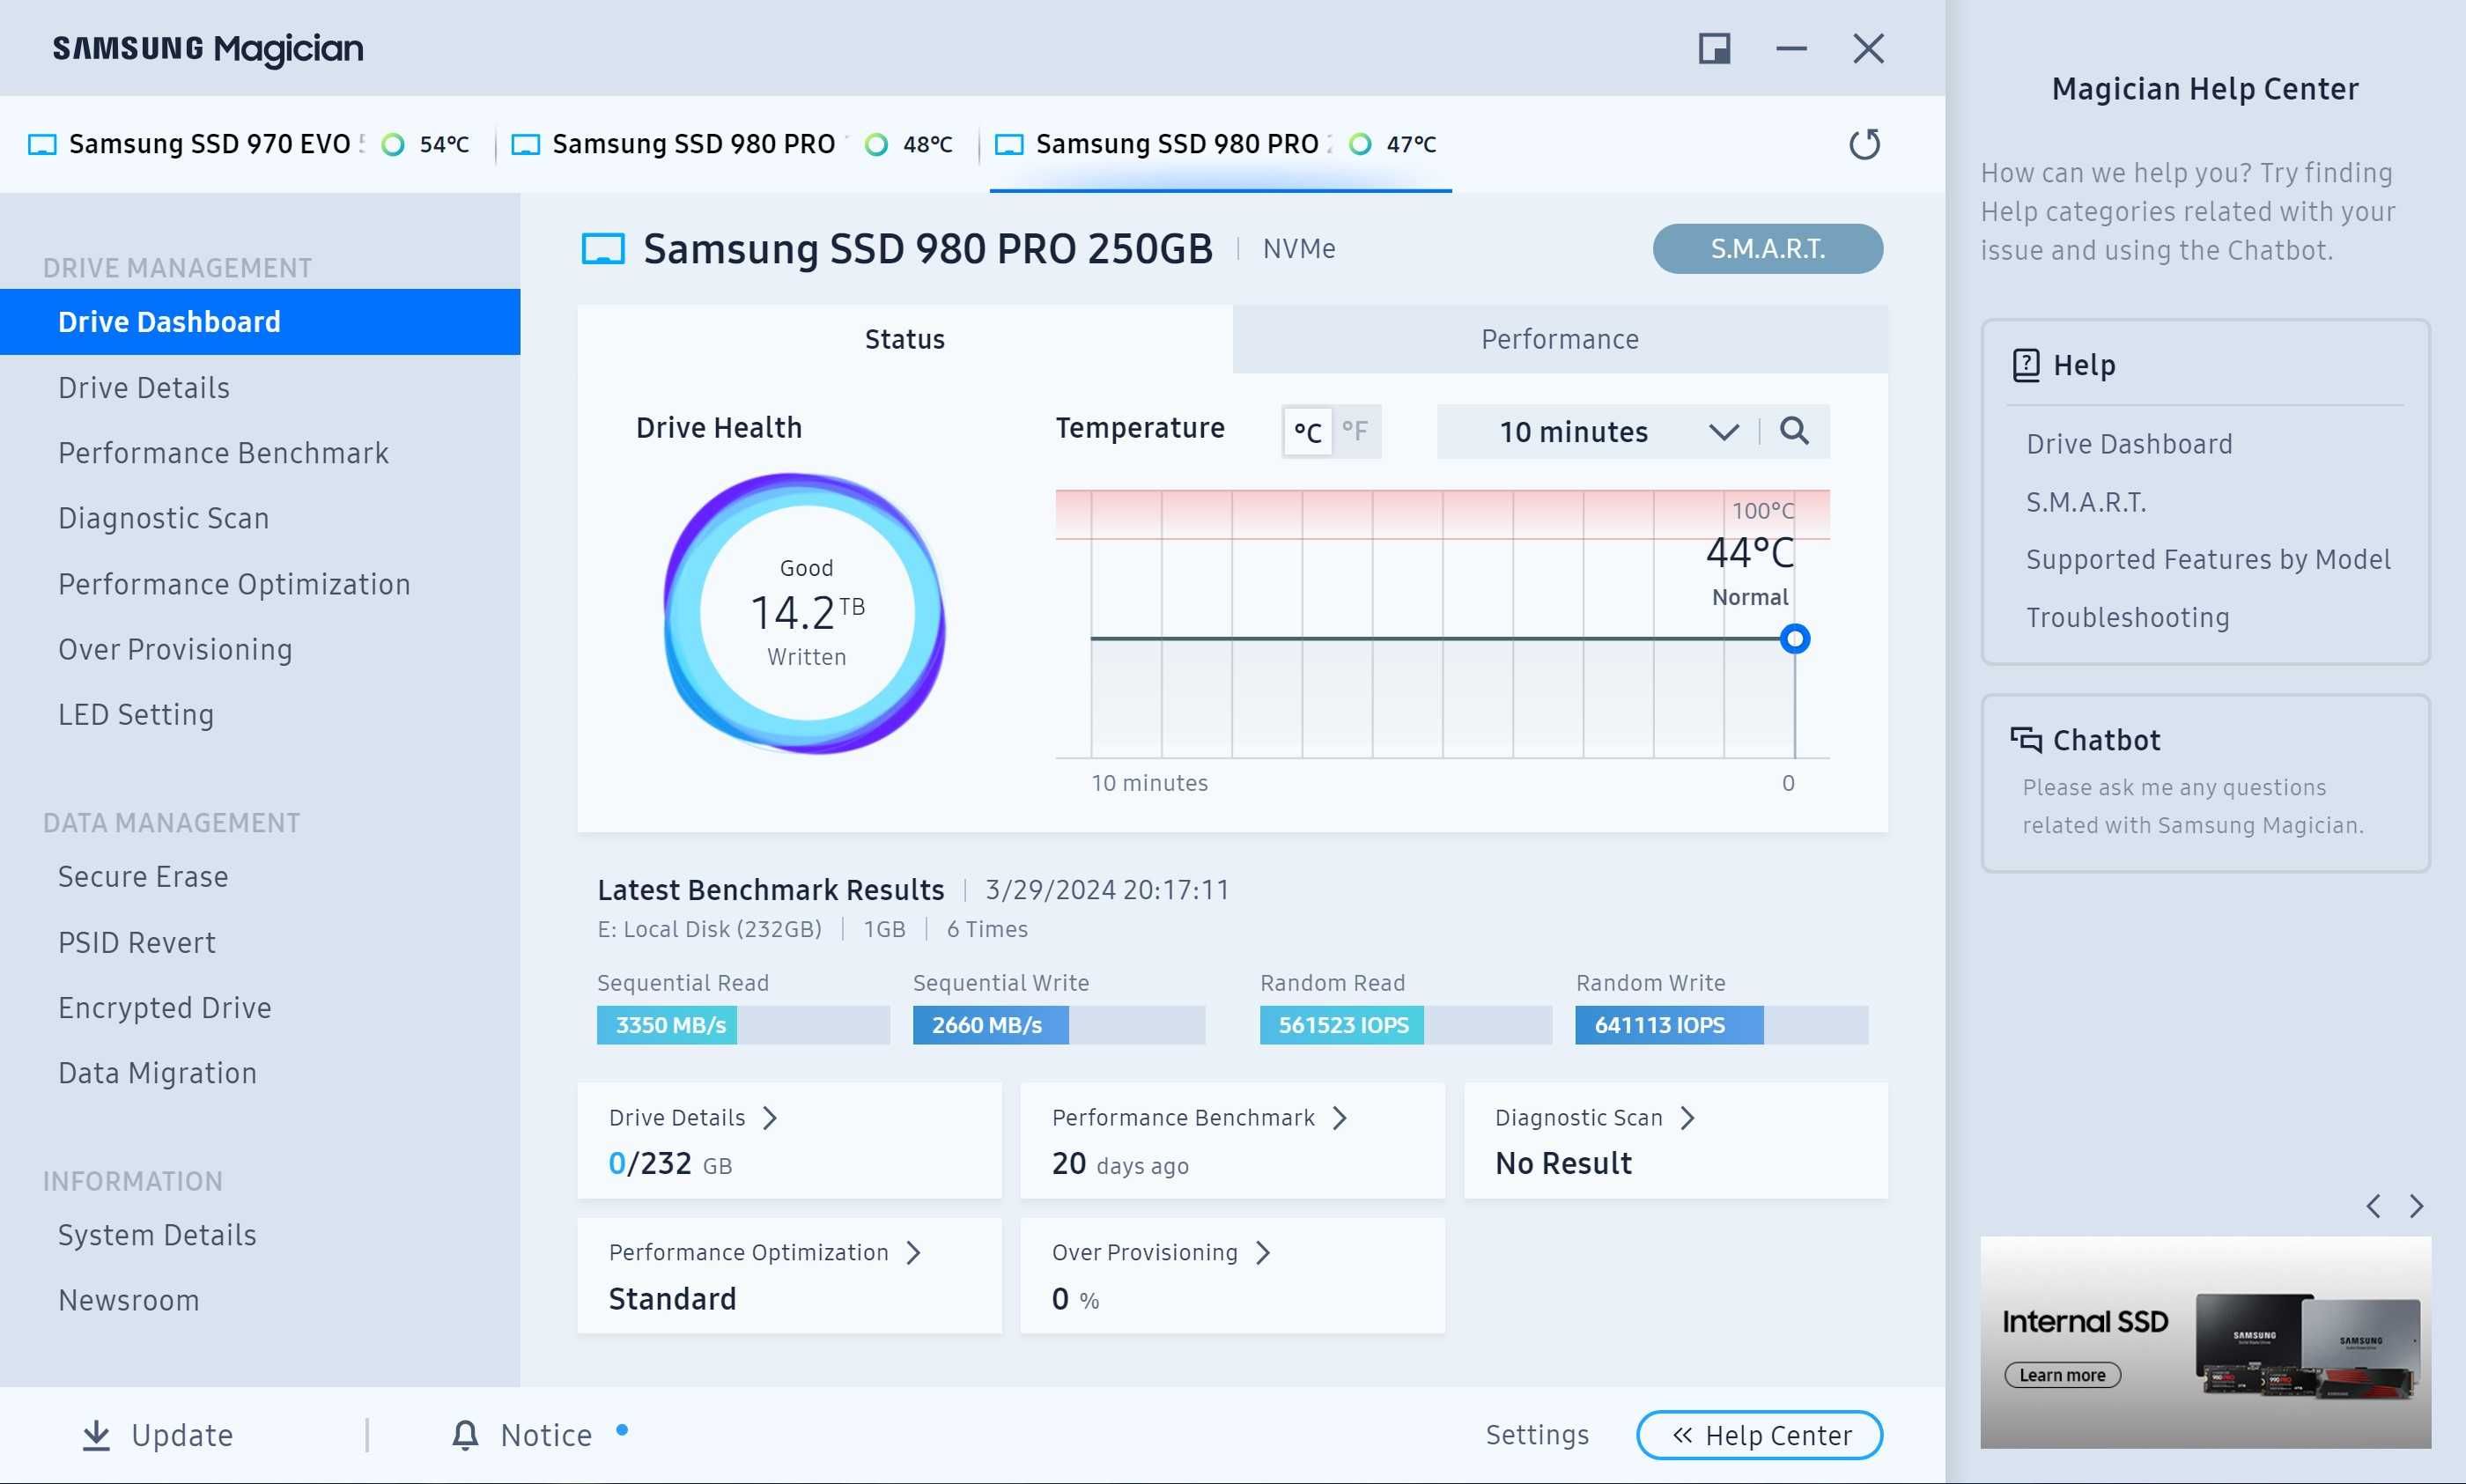2466x1484 pixels.
Task: Open Data Migration in the sidebar
Action: click(x=260, y=1073)
